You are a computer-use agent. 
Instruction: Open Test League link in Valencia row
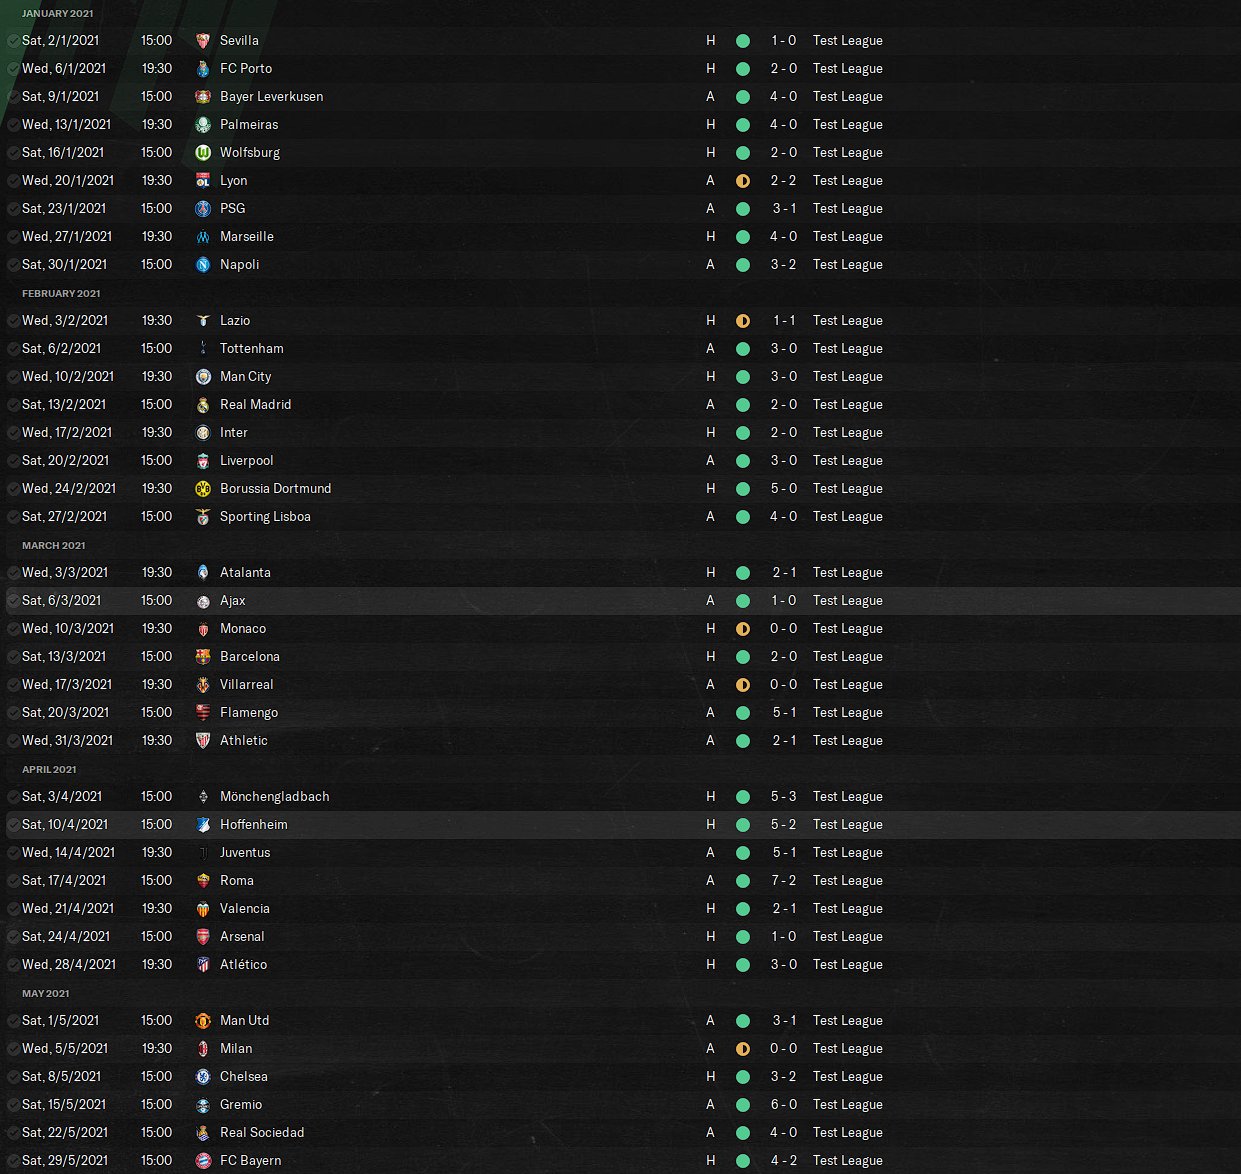tap(847, 909)
